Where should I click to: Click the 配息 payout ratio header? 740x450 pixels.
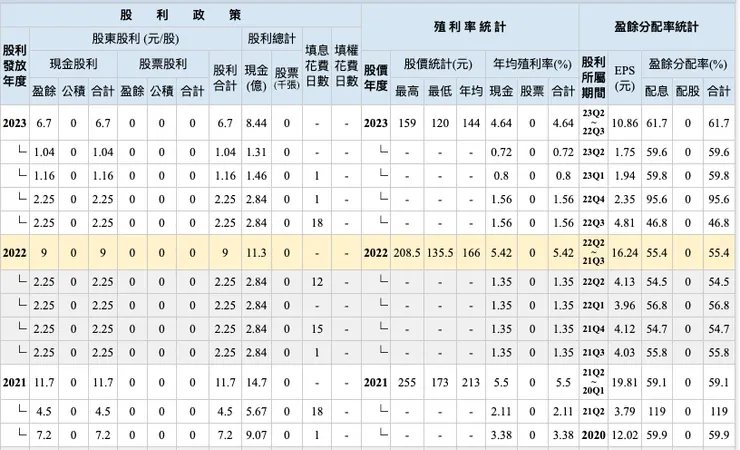click(656, 92)
